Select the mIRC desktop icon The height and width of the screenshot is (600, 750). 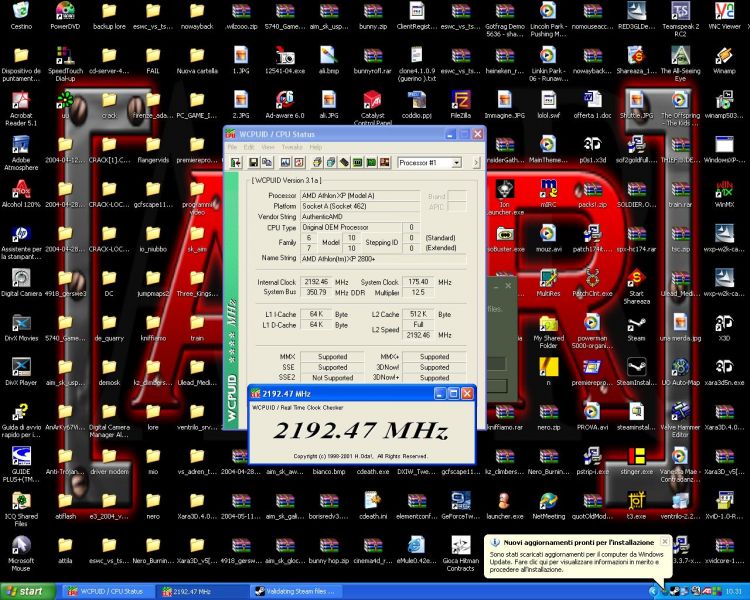pyautogui.click(x=548, y=194)
